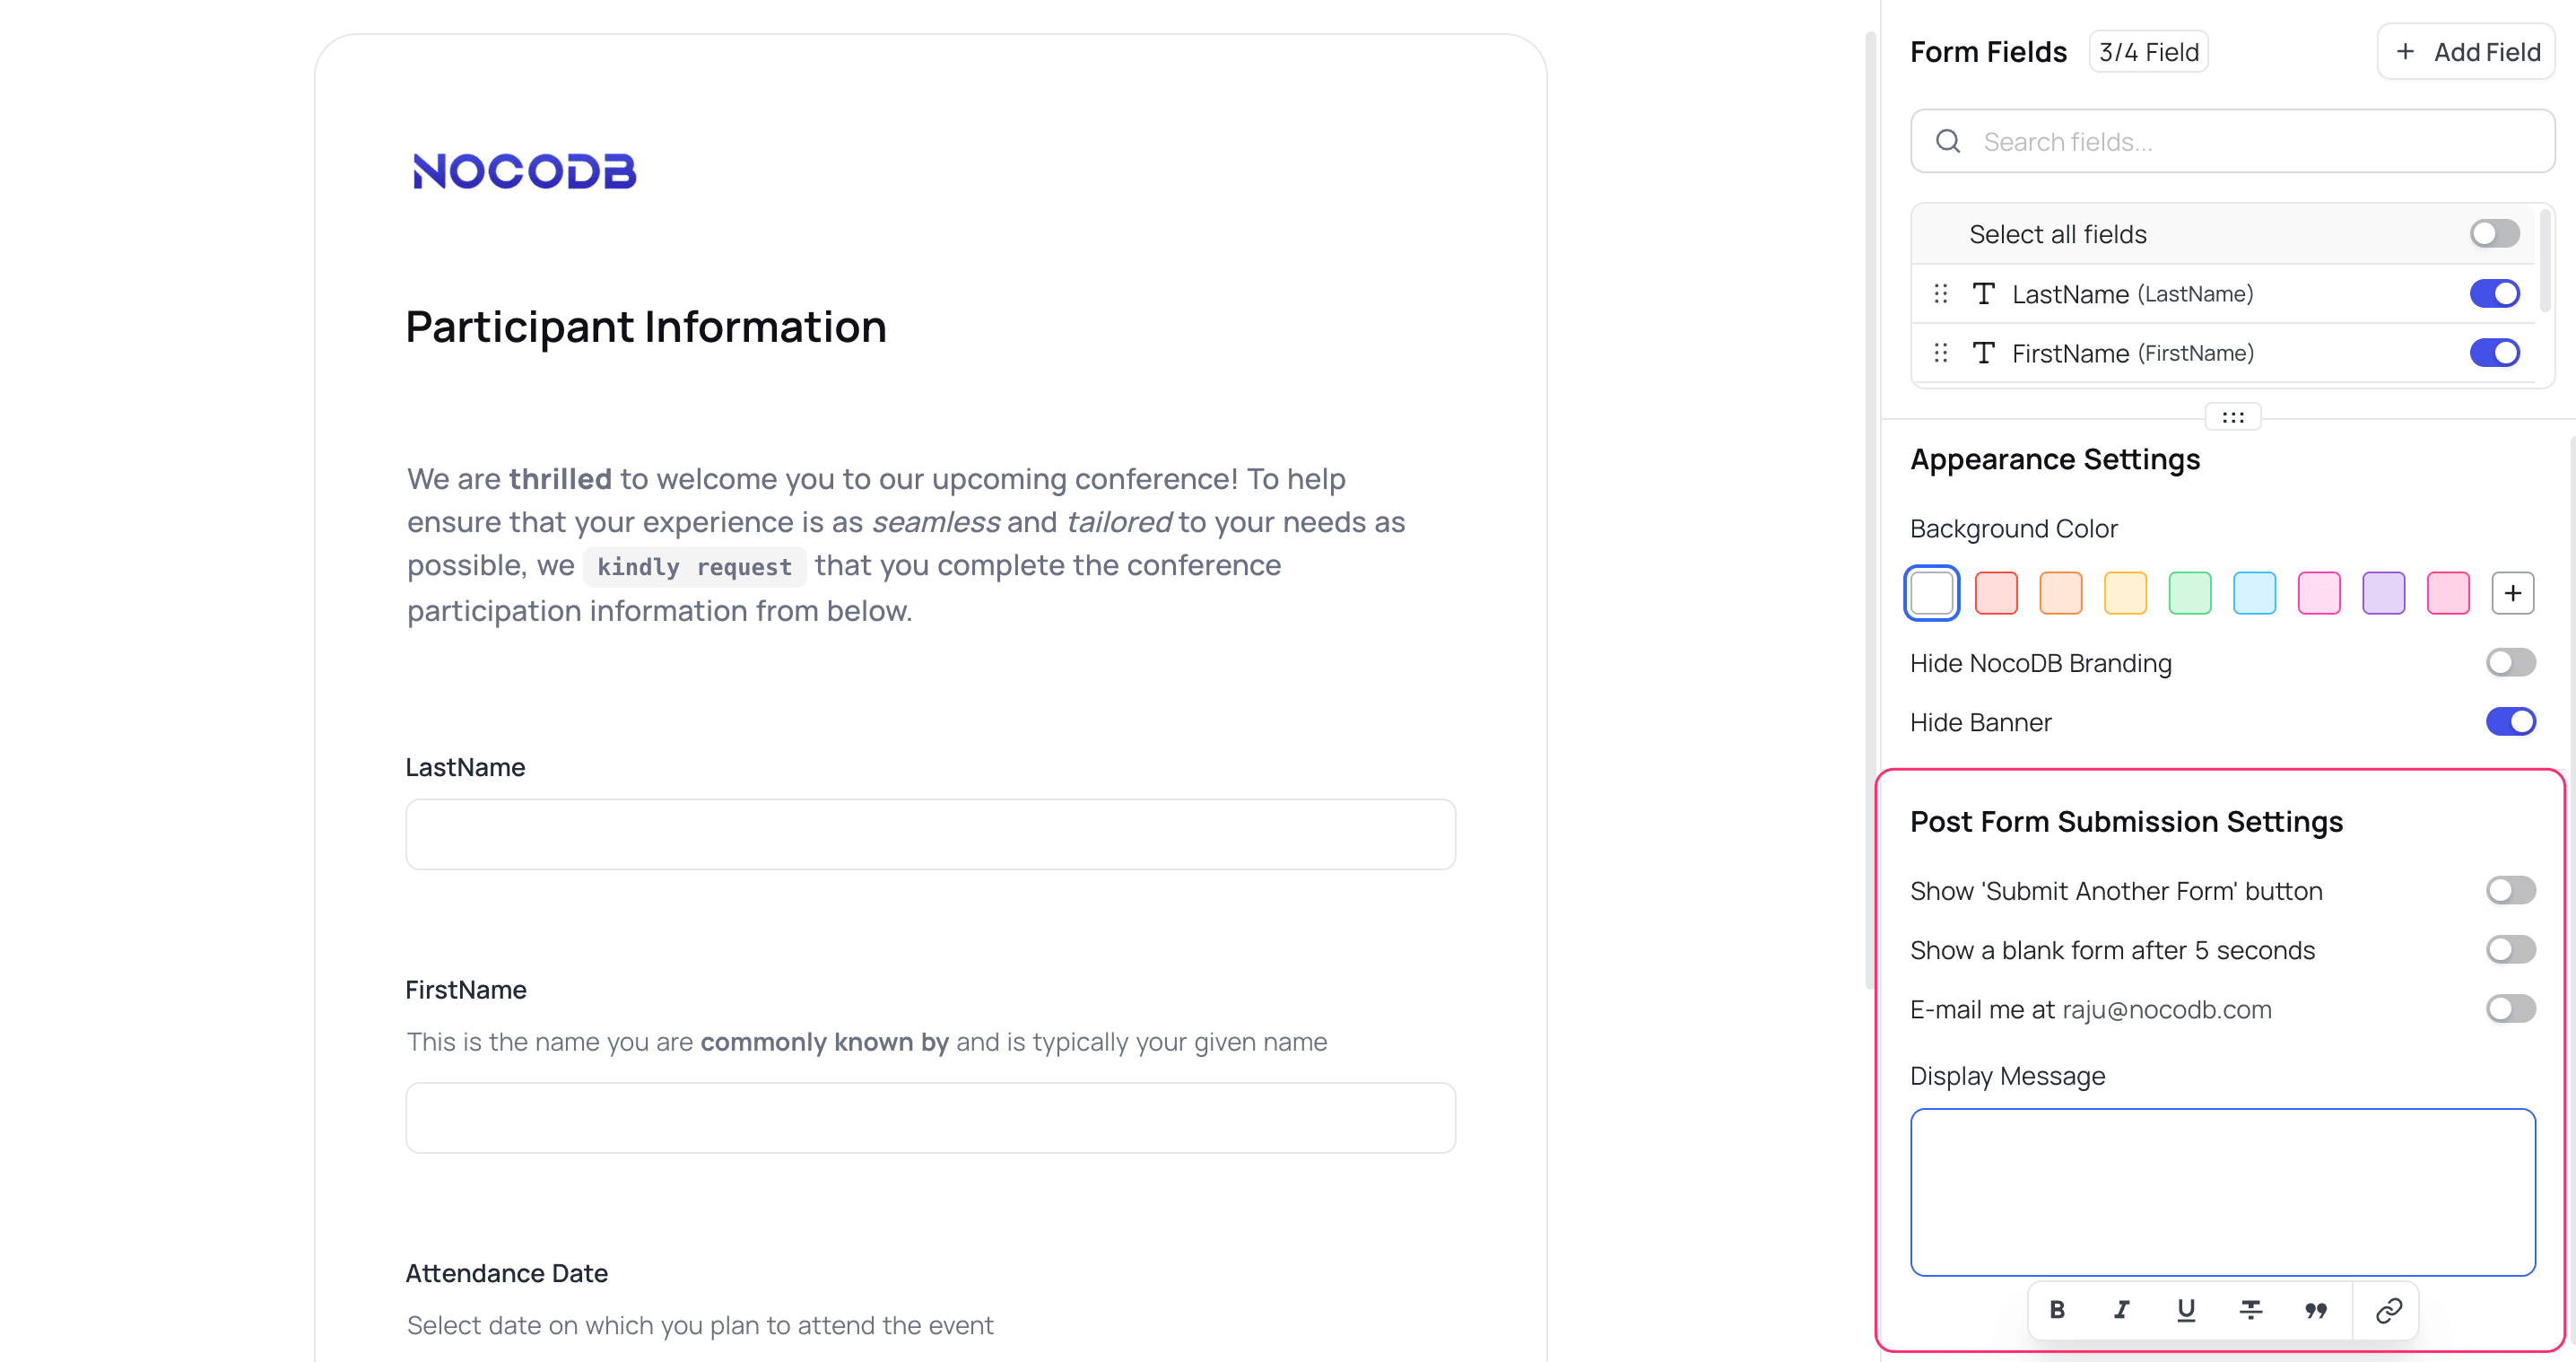Enable Show a blank form after 5 seconds
2576x1362 pixels.
[2510, 949]
